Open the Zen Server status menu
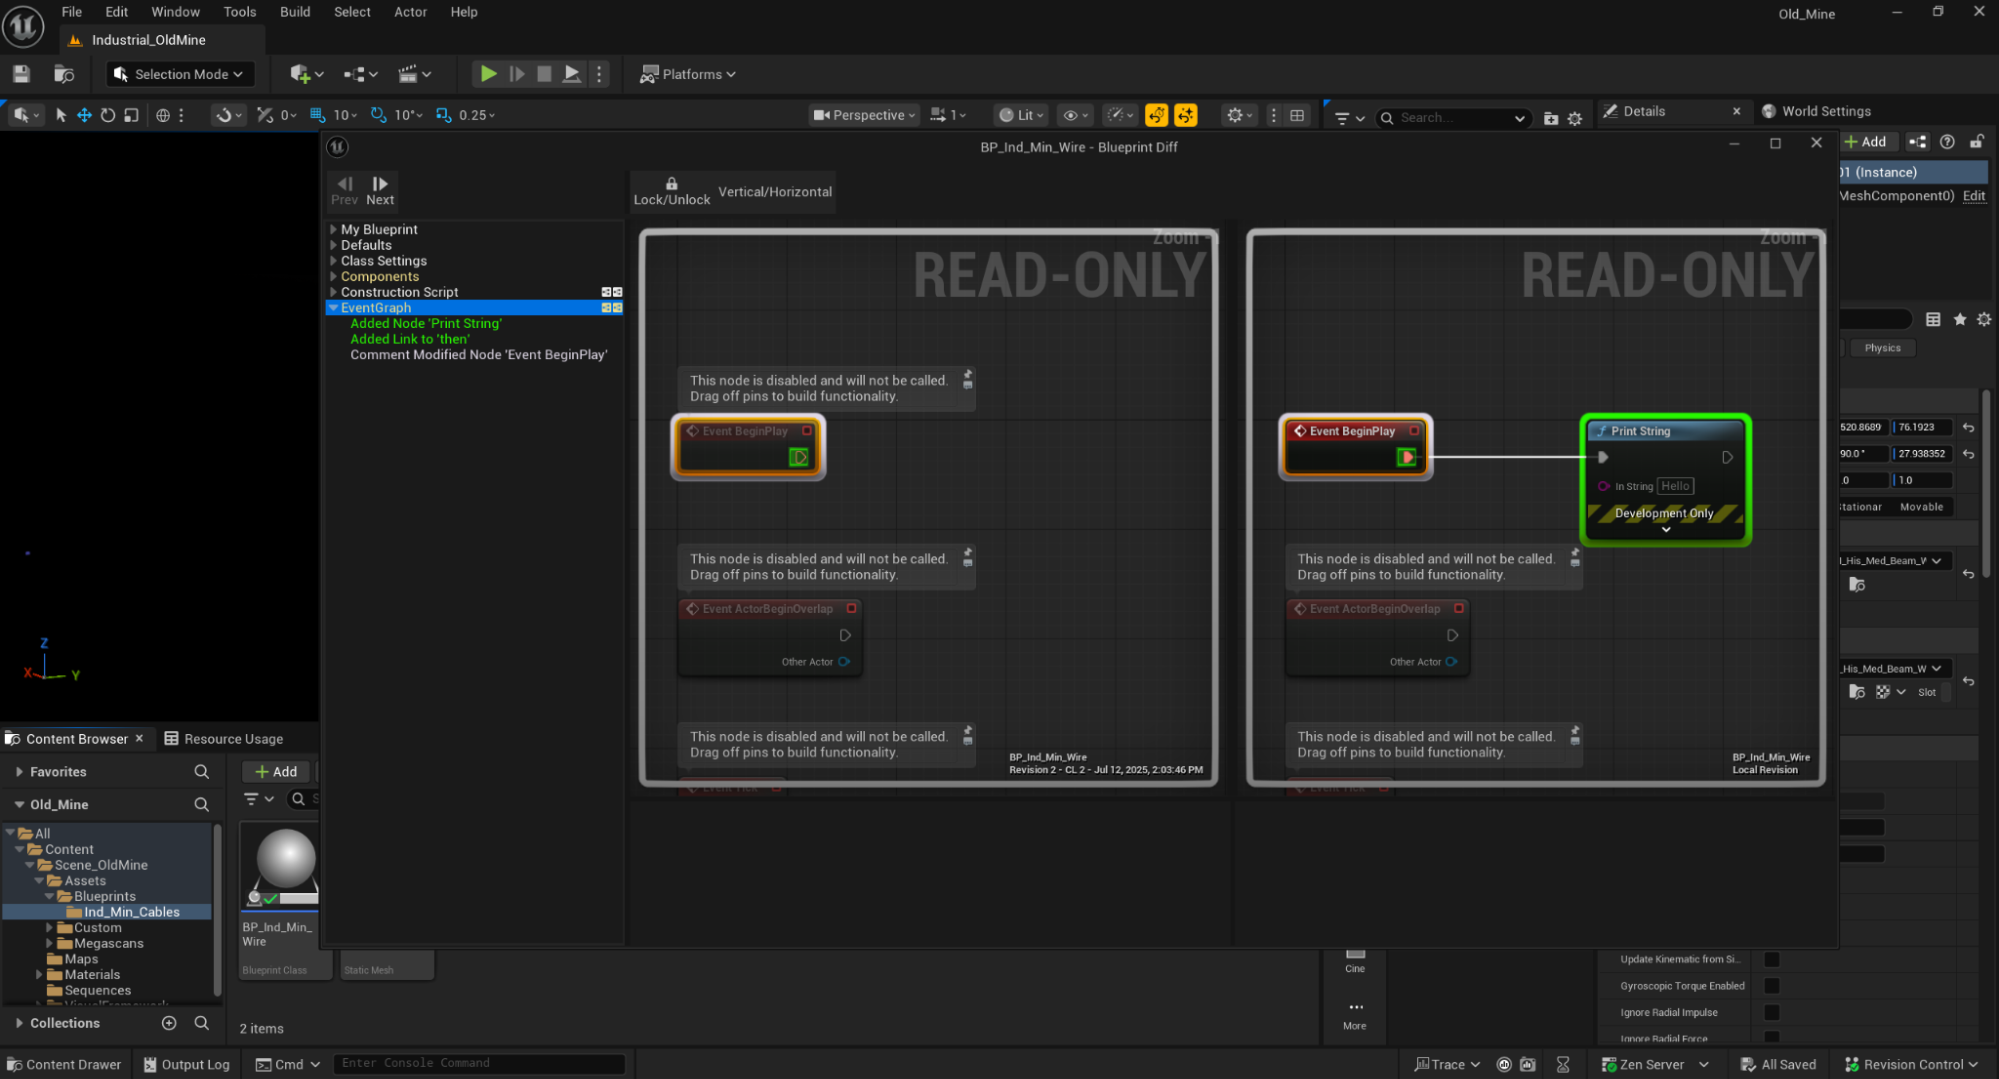Viewport: 1999px width, 1079px height. pyautogui.click(x=1655, y=1064)
